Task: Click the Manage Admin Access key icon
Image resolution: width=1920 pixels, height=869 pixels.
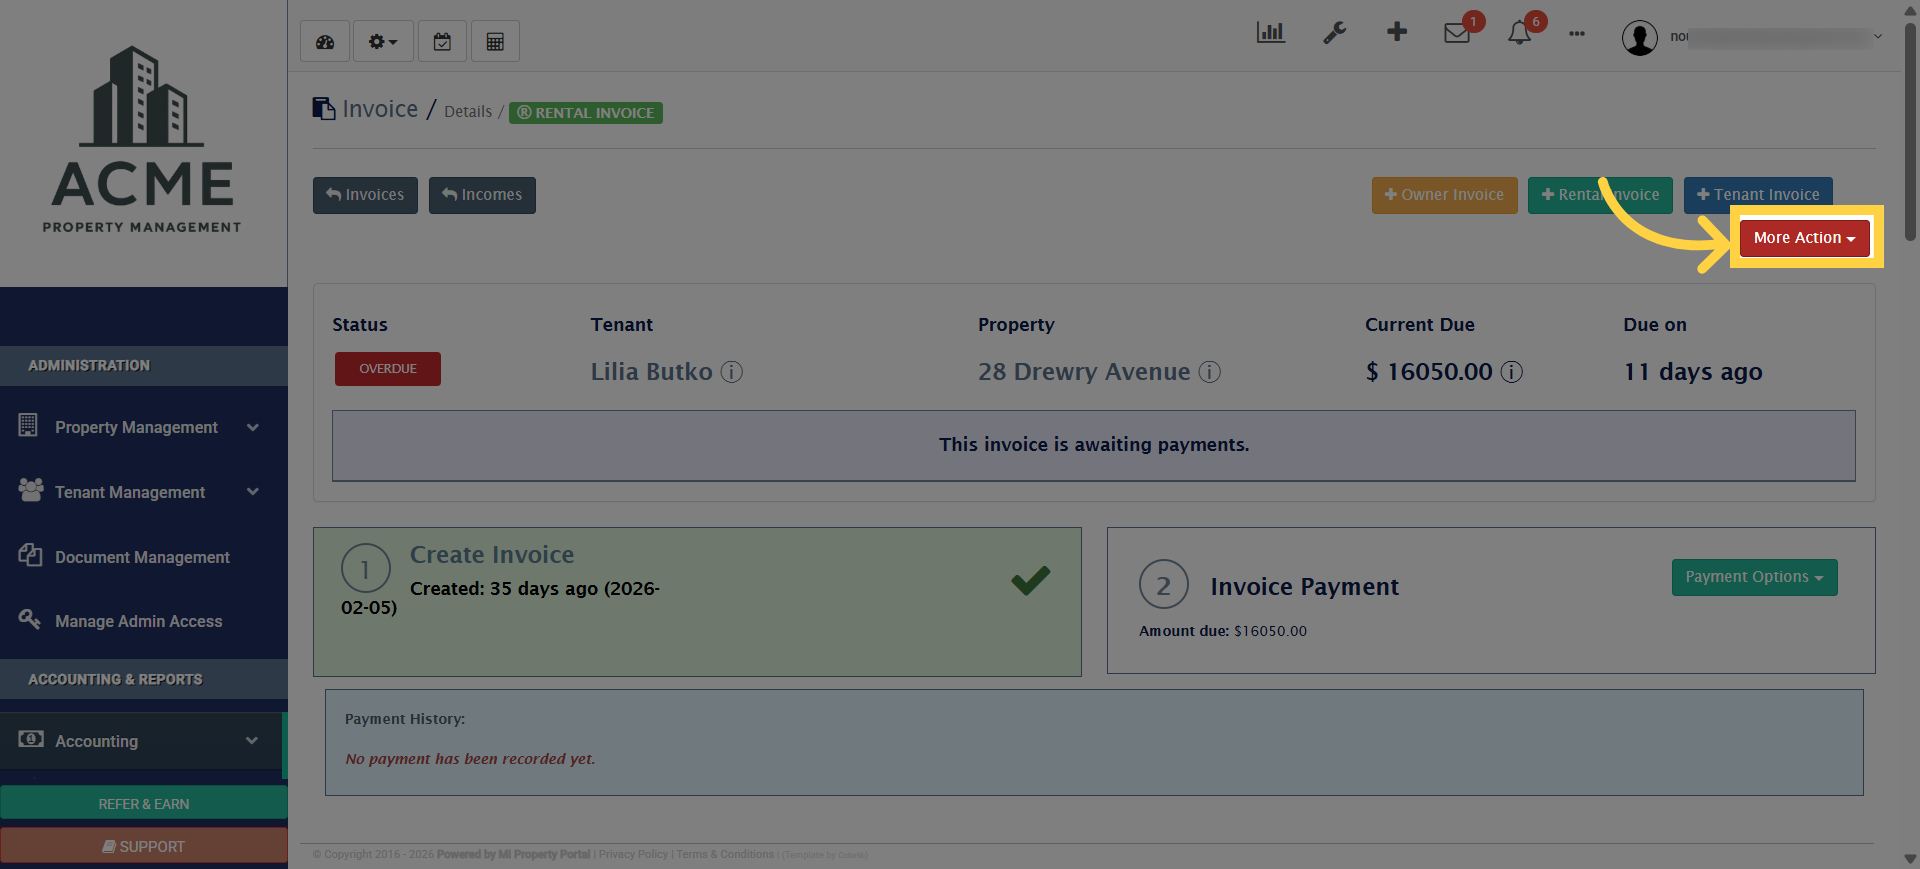Action: click(30, 619)
